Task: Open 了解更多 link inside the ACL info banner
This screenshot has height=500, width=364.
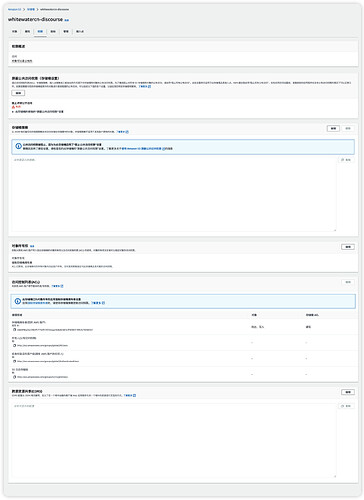Action: 96,303
